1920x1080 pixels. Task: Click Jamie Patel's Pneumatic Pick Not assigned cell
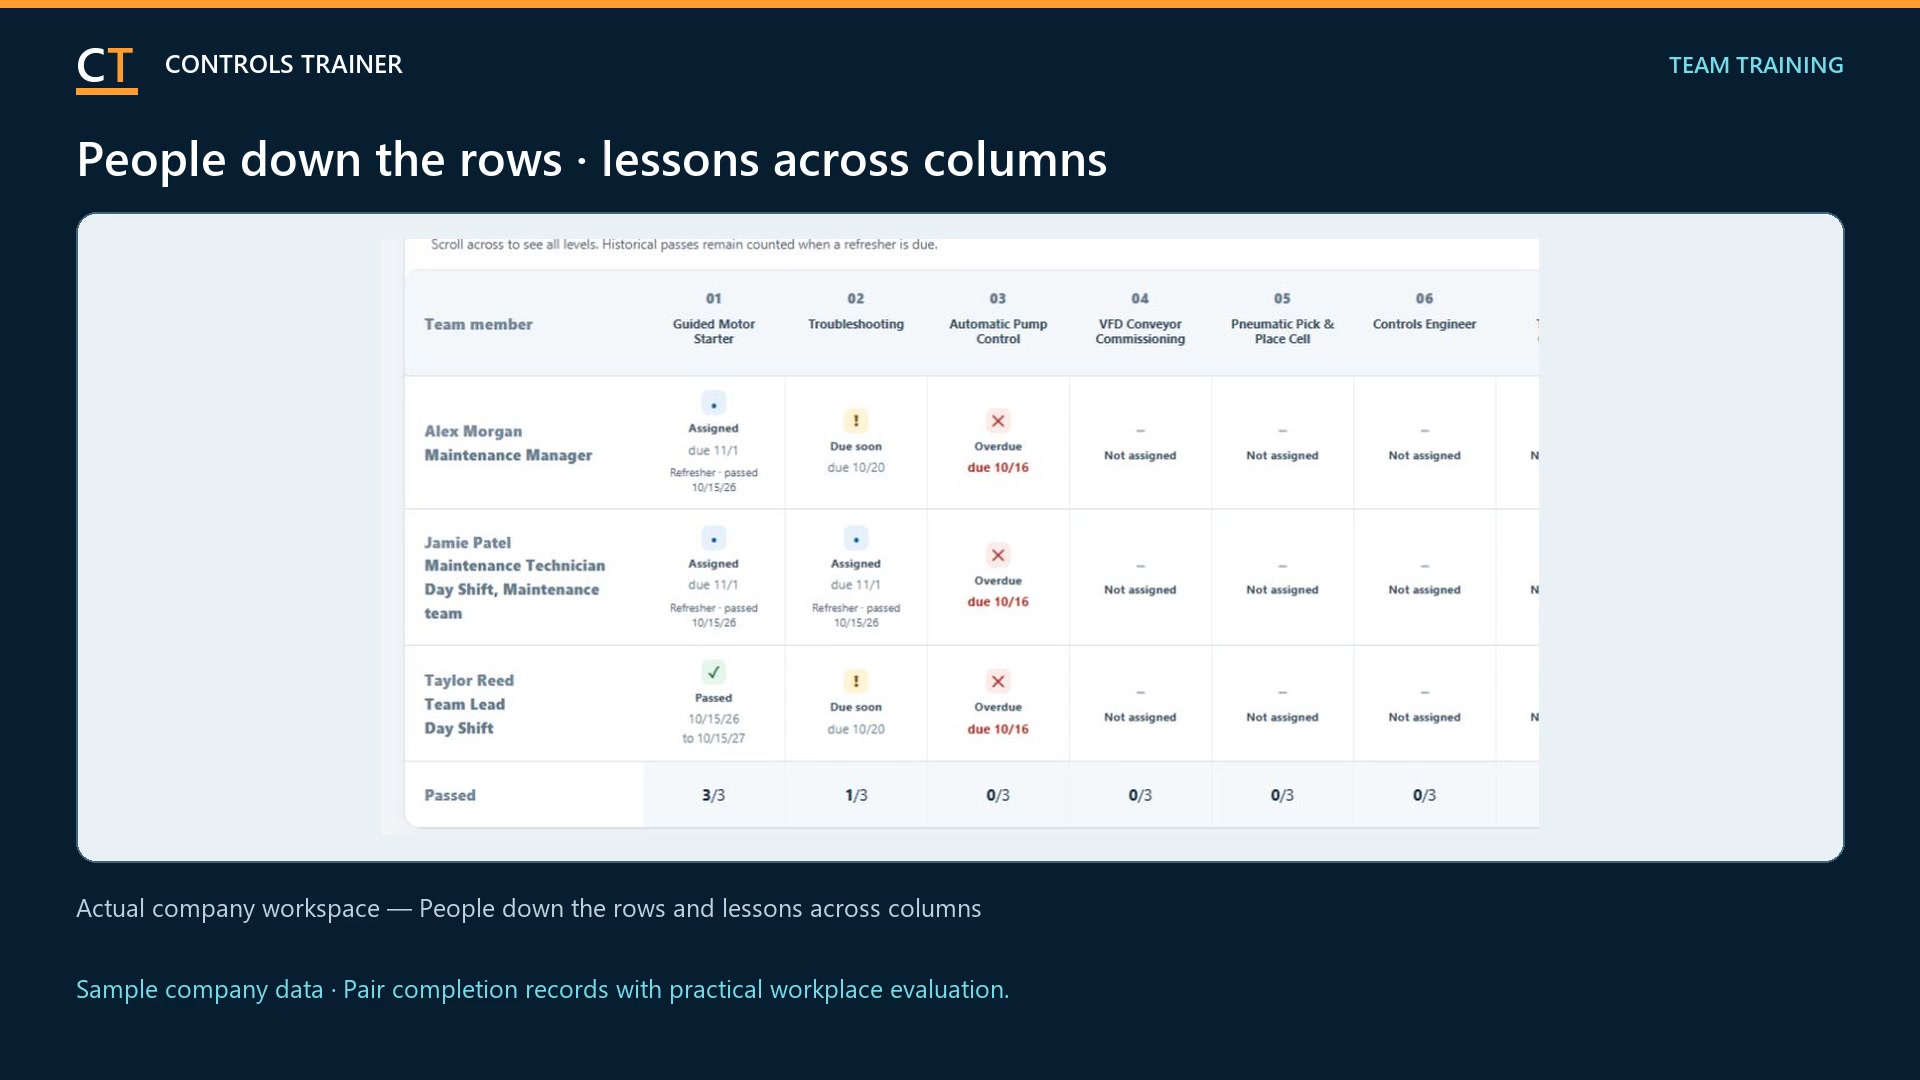click(1282, 579)
